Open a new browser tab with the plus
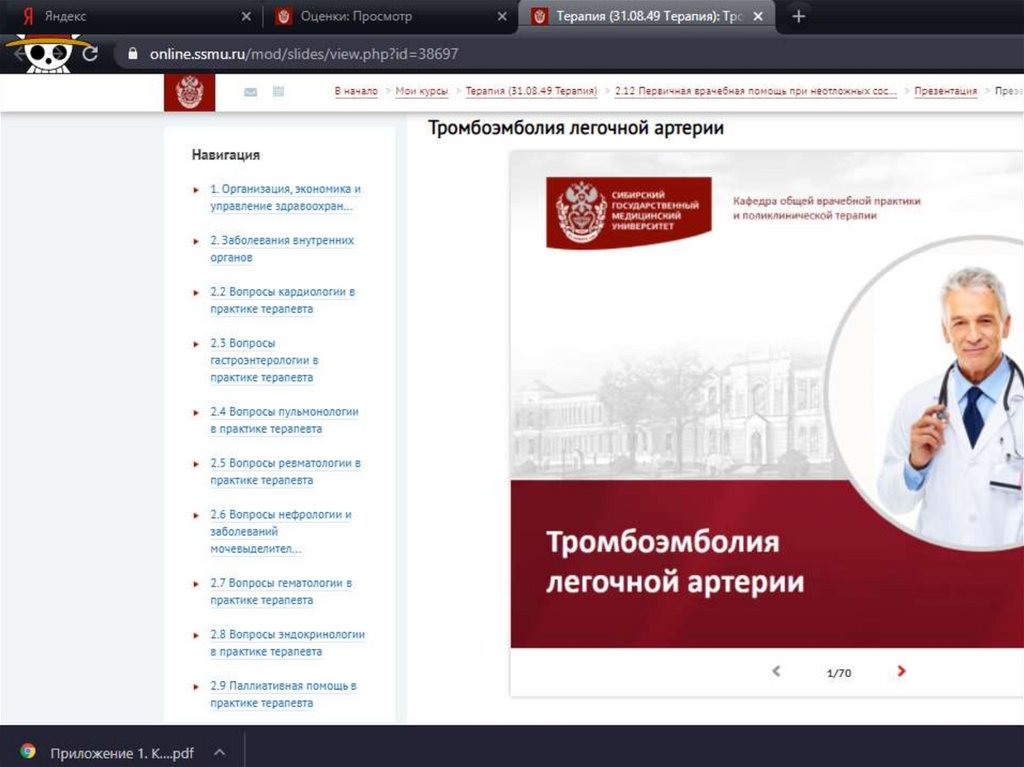This screenshot has width=1024, height=767. coord(798,16)
